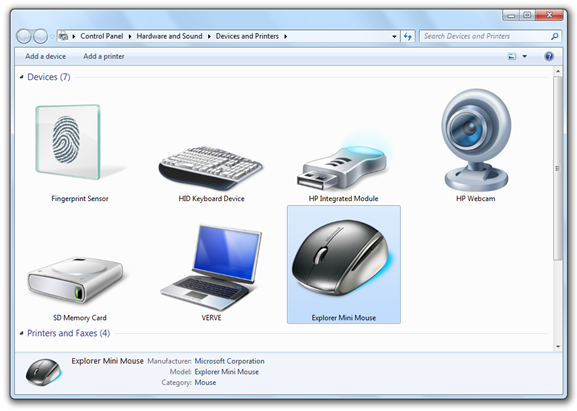Click the Printers and Faxes (4) header
Screen dimensions: 577x411
click(68, 333)
